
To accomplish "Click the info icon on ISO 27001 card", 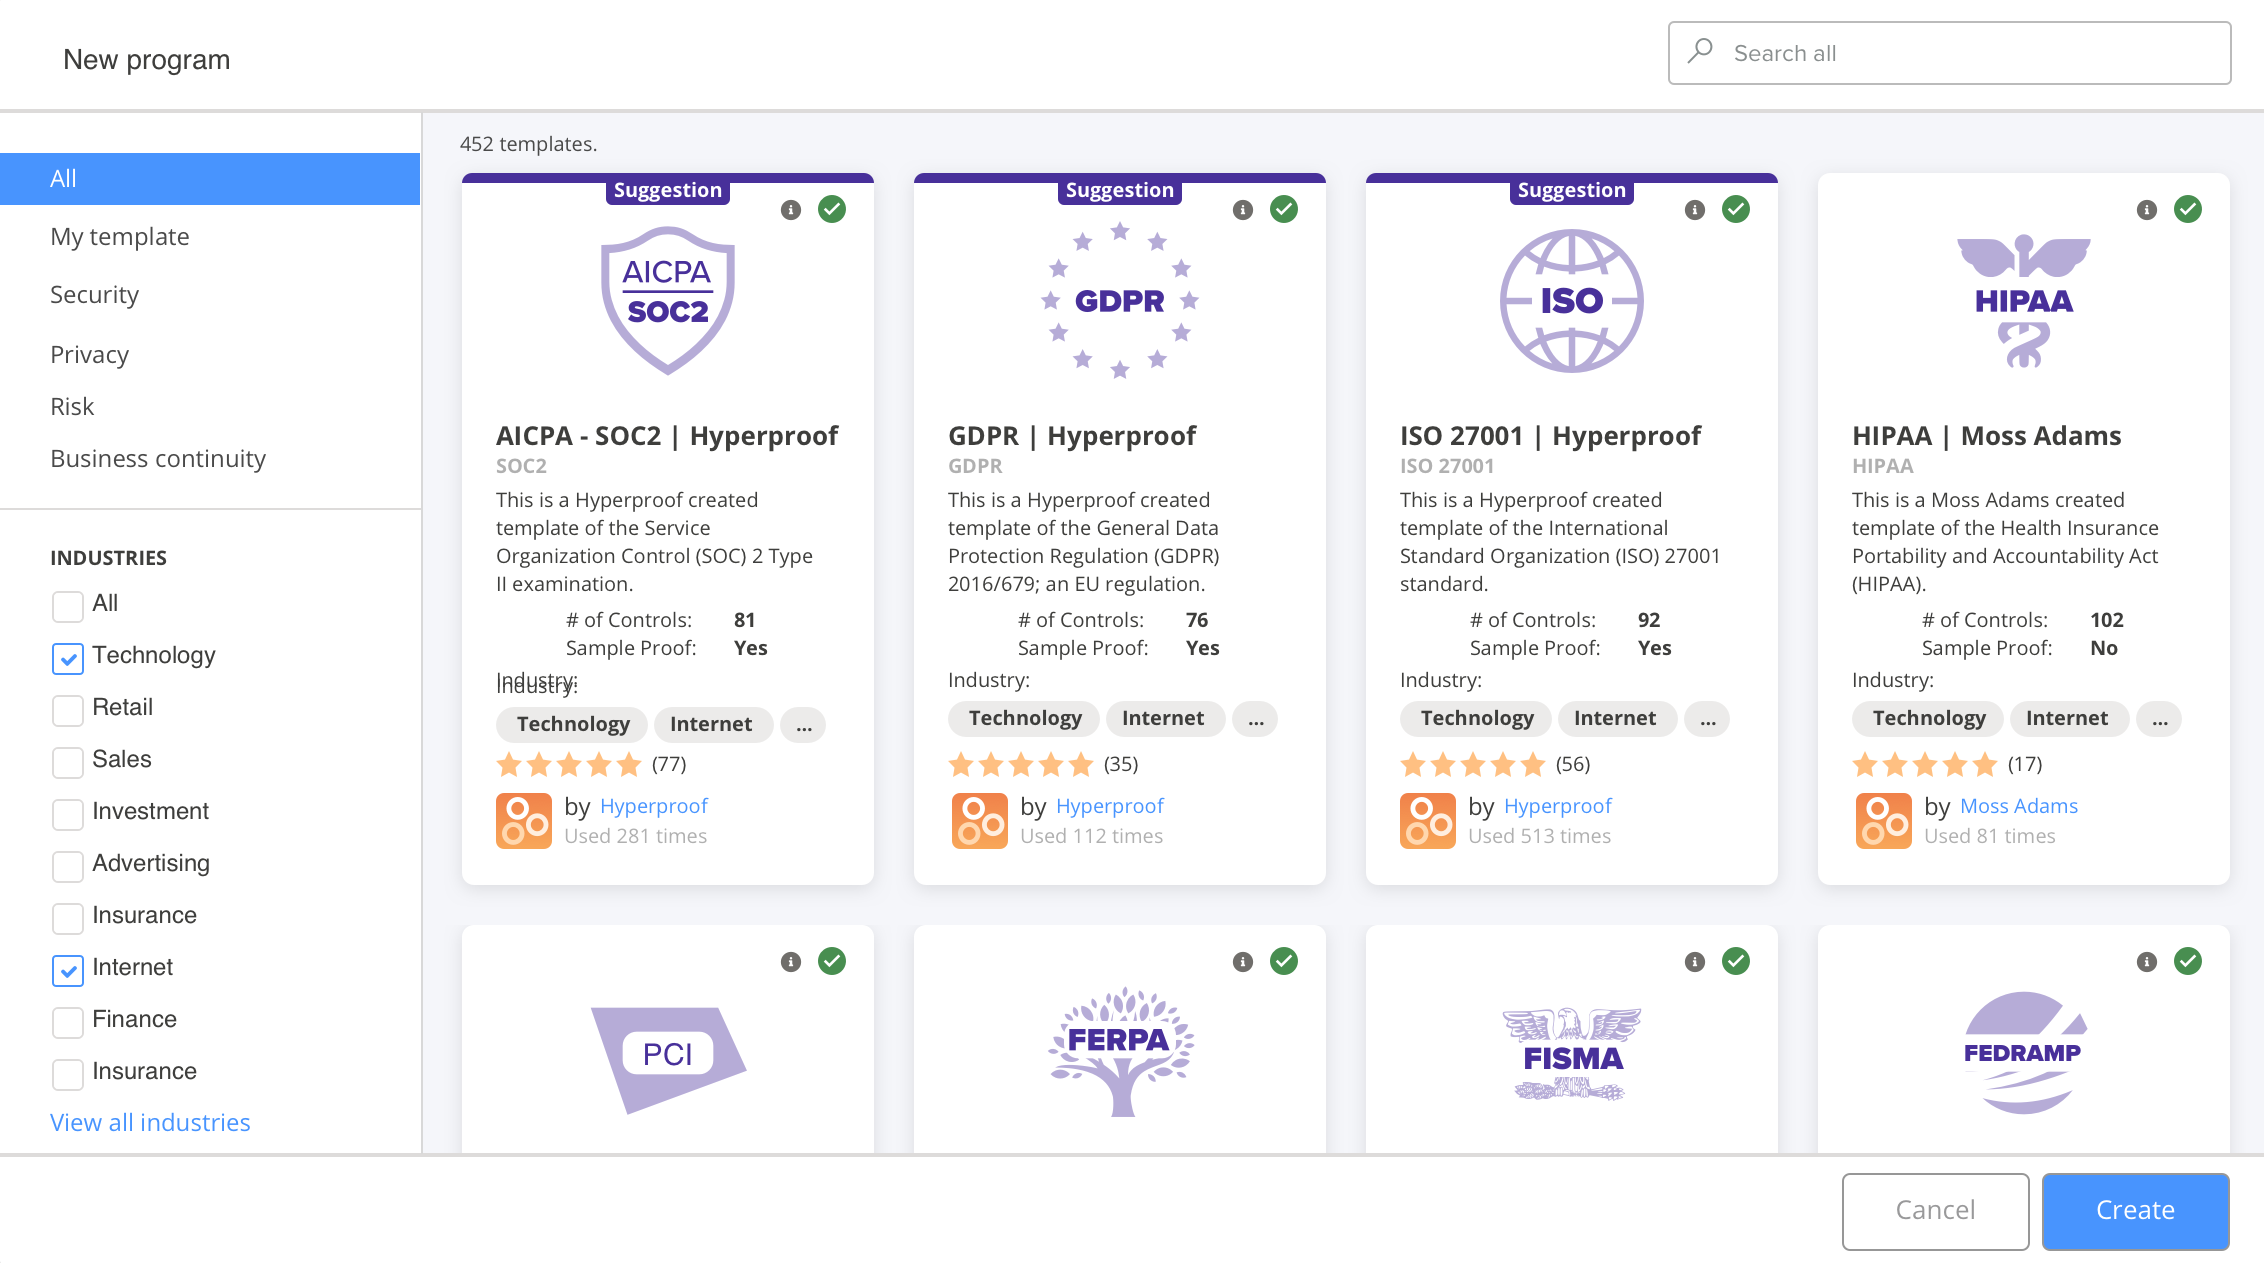I will (x=1695, y=210).
